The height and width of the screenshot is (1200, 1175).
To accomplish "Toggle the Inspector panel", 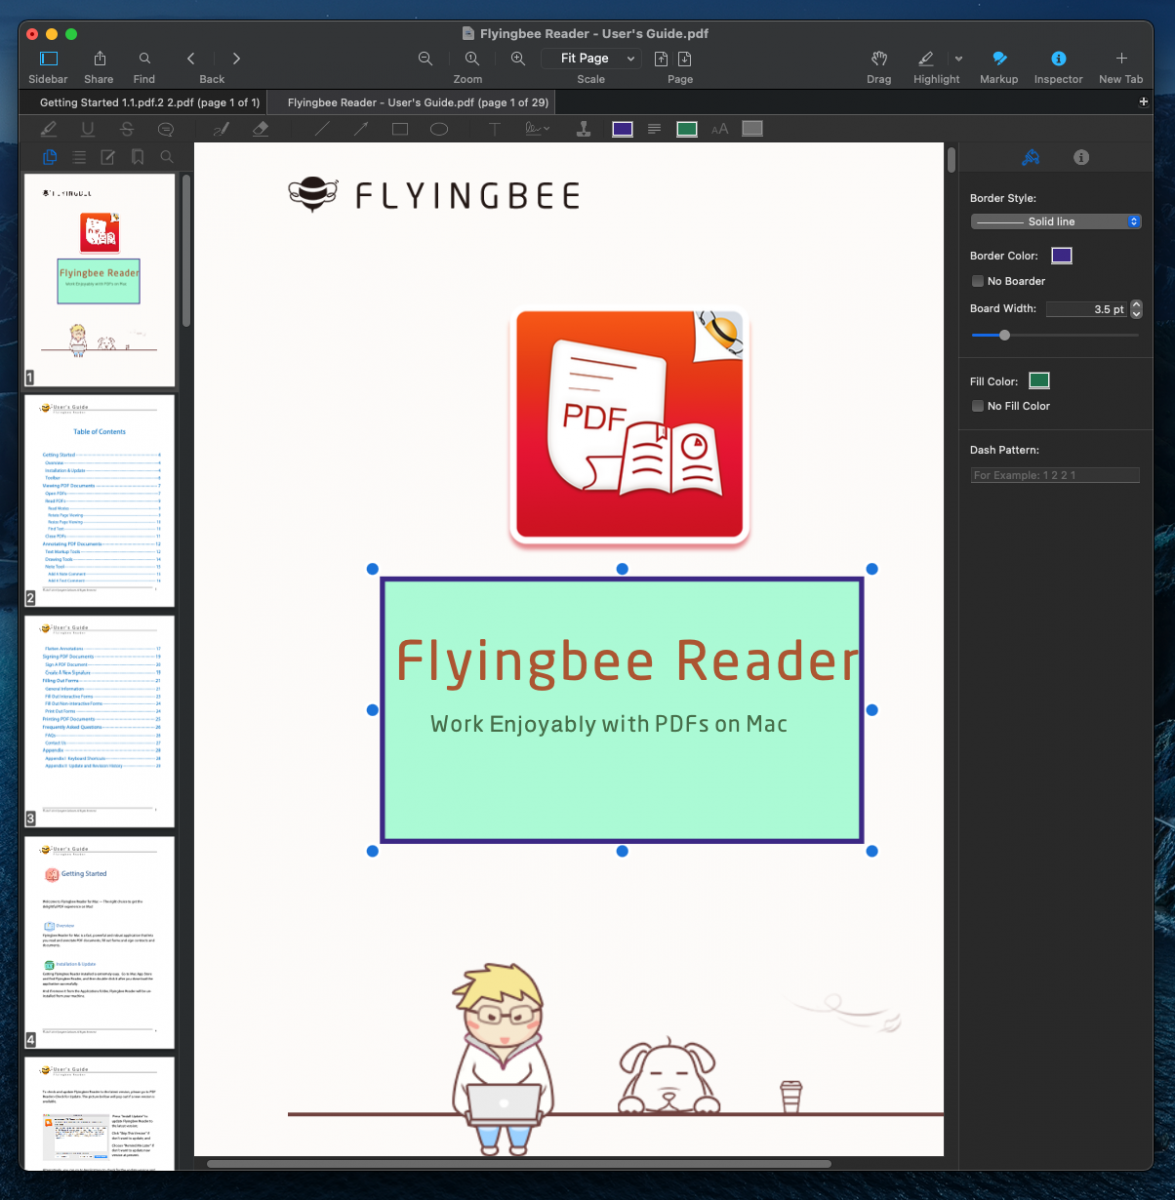I will click(1058, 59).
